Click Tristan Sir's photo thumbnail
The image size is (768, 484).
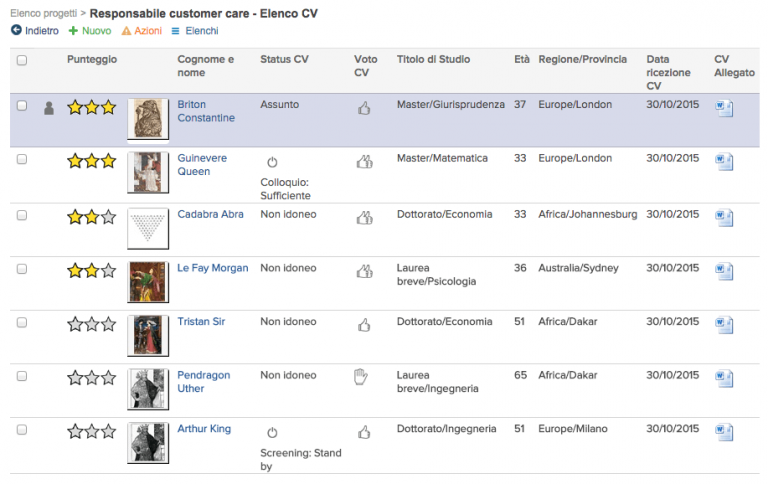[x=148, y=336]
